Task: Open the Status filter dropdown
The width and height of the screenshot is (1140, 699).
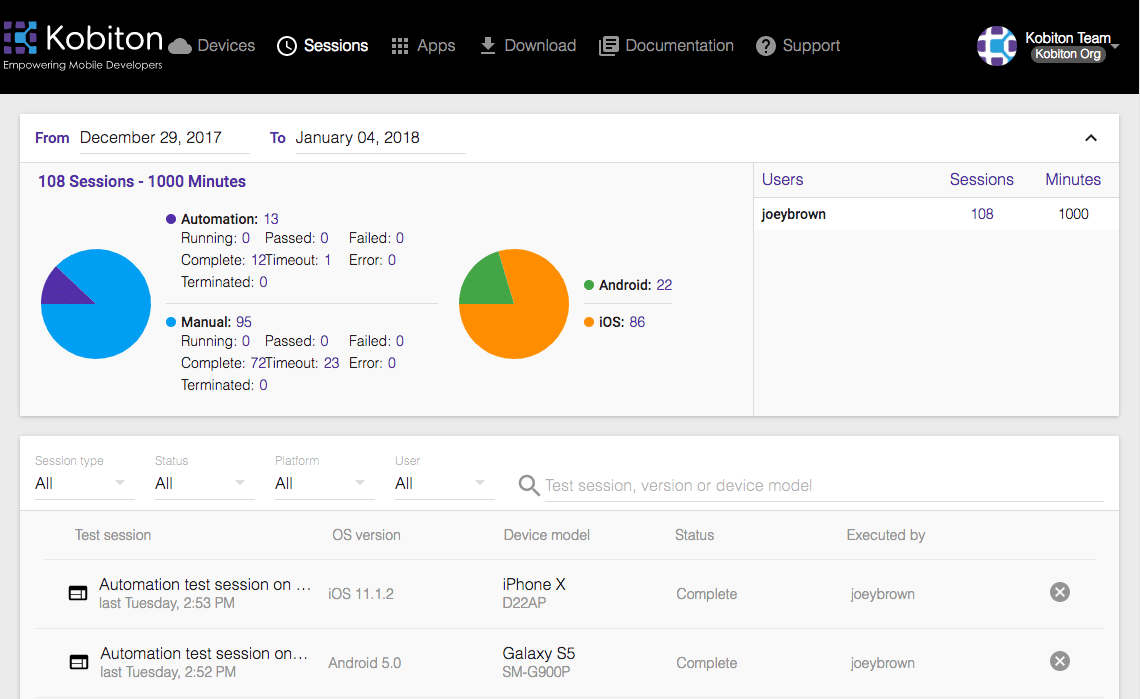Action: pyautogui.click(x=204, y=483)
